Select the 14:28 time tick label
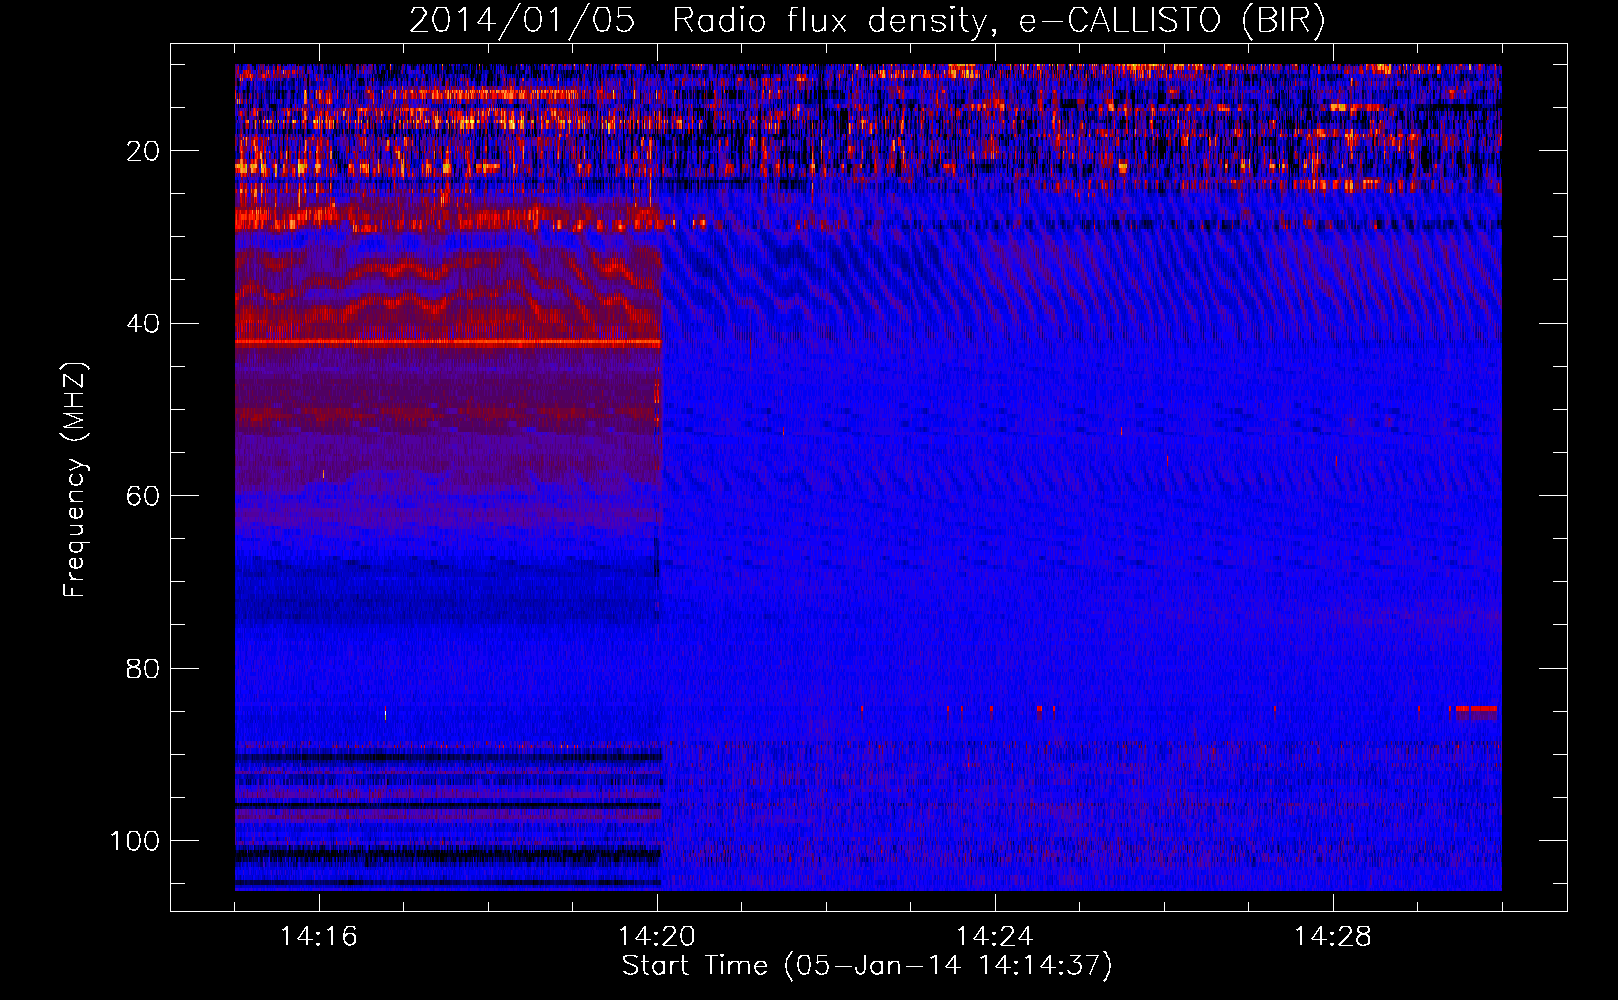 pos(1333,937)
